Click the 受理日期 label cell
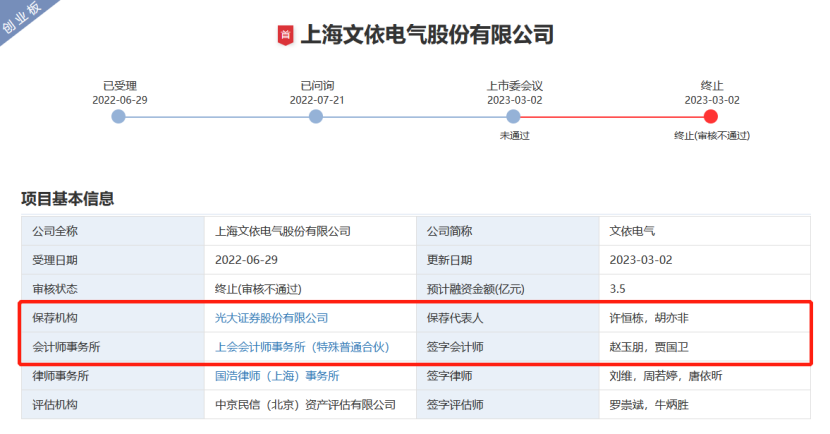Image resolution: width=830 pixels, height=434 pixels. [x=113, y=260]
